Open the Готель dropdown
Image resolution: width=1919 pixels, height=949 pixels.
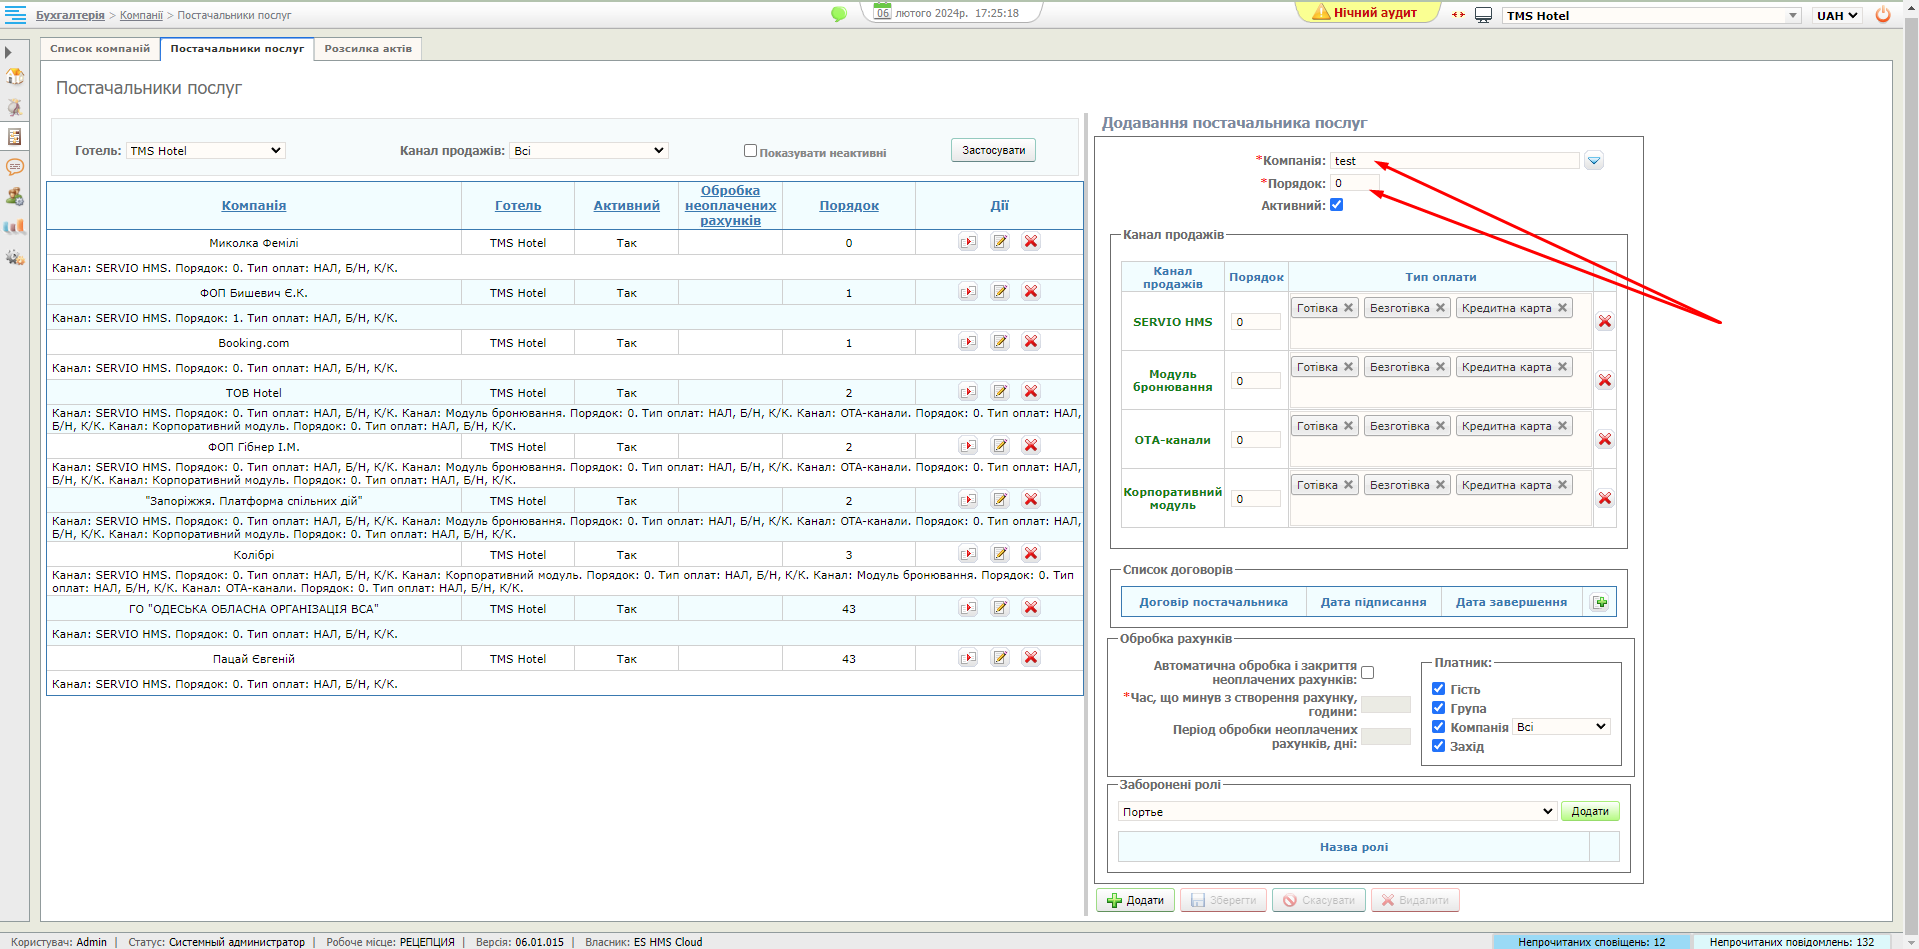206,151
